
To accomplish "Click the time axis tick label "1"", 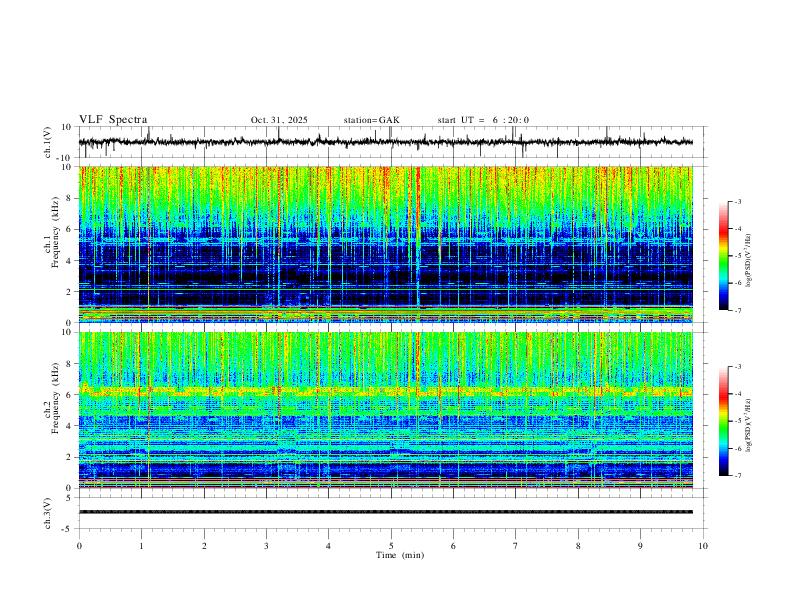I will pyautogui.click(x=141, y=546).
